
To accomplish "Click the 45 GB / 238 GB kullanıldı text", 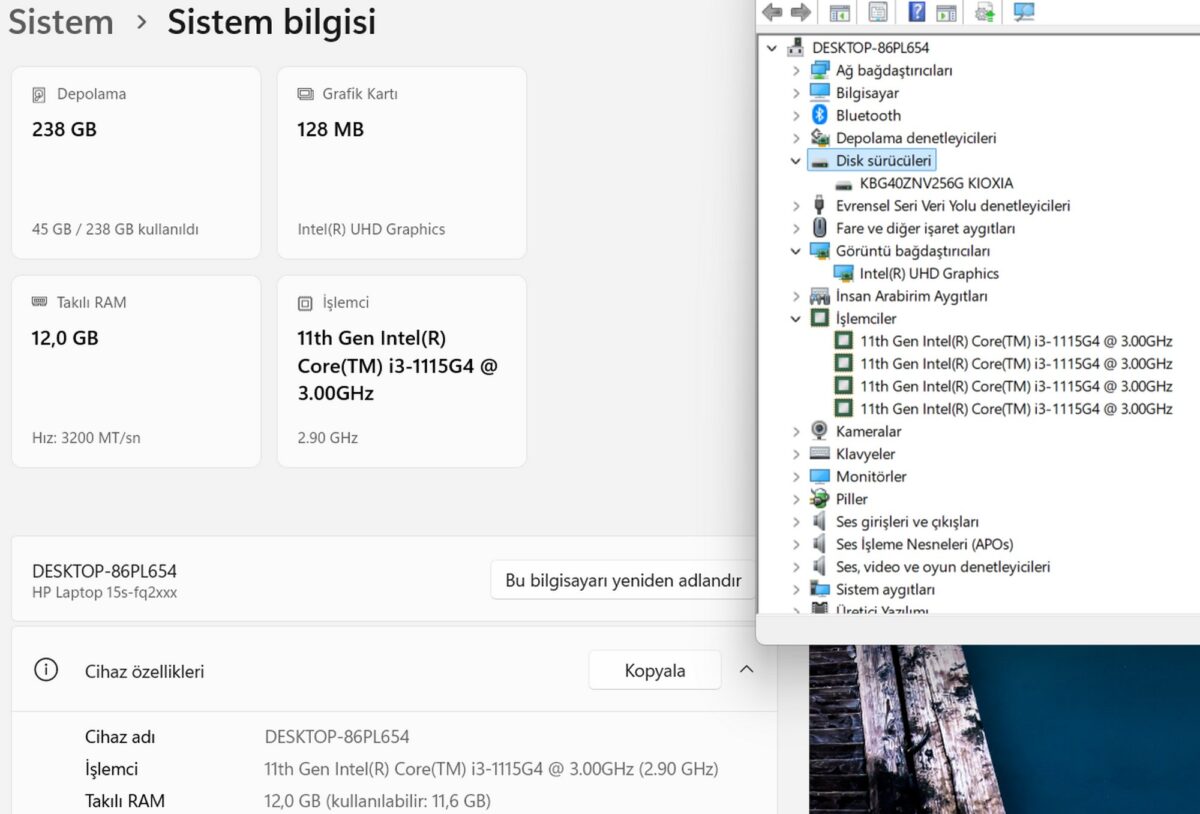I will (115, 229).
